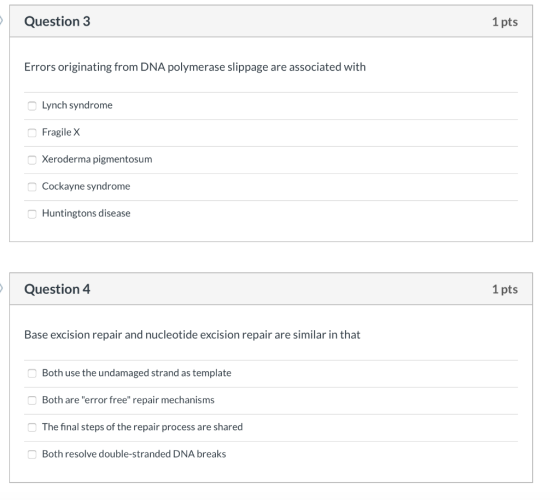Check the Lynch syndrome checkbox
The image size is (560, 500).
pos(32,106)
